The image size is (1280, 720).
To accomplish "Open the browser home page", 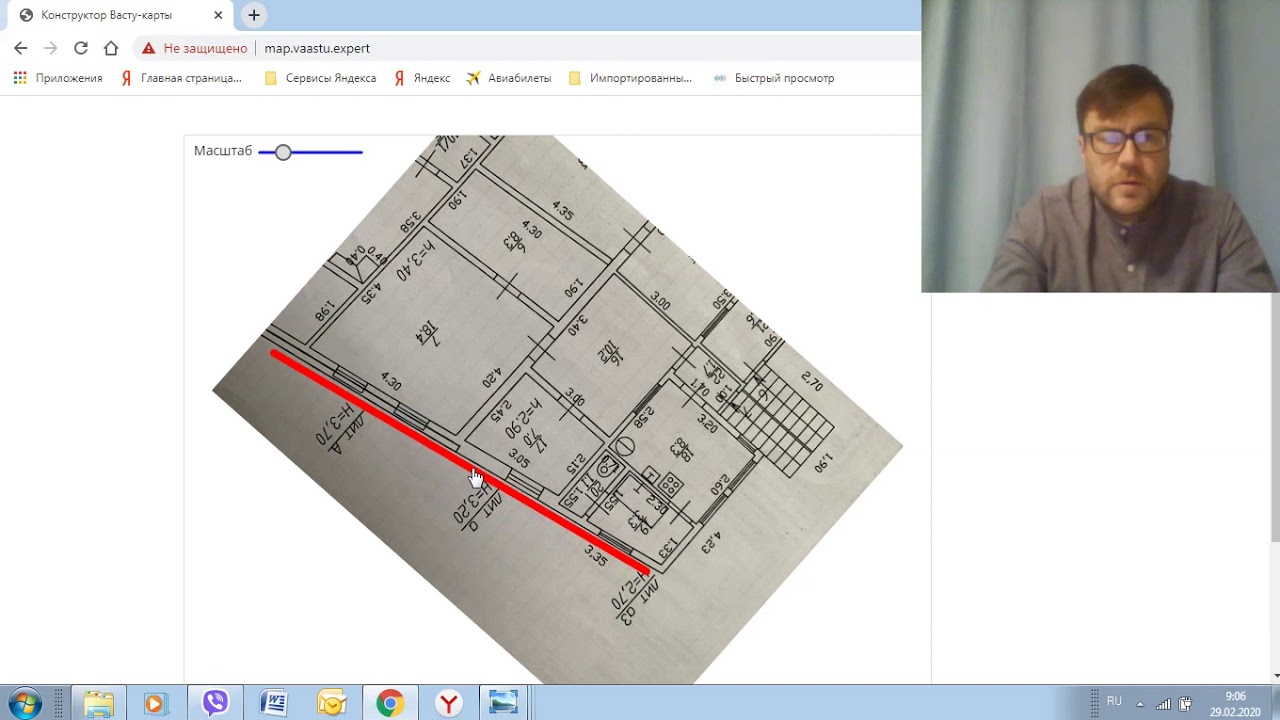I will (x=111, y=48).
